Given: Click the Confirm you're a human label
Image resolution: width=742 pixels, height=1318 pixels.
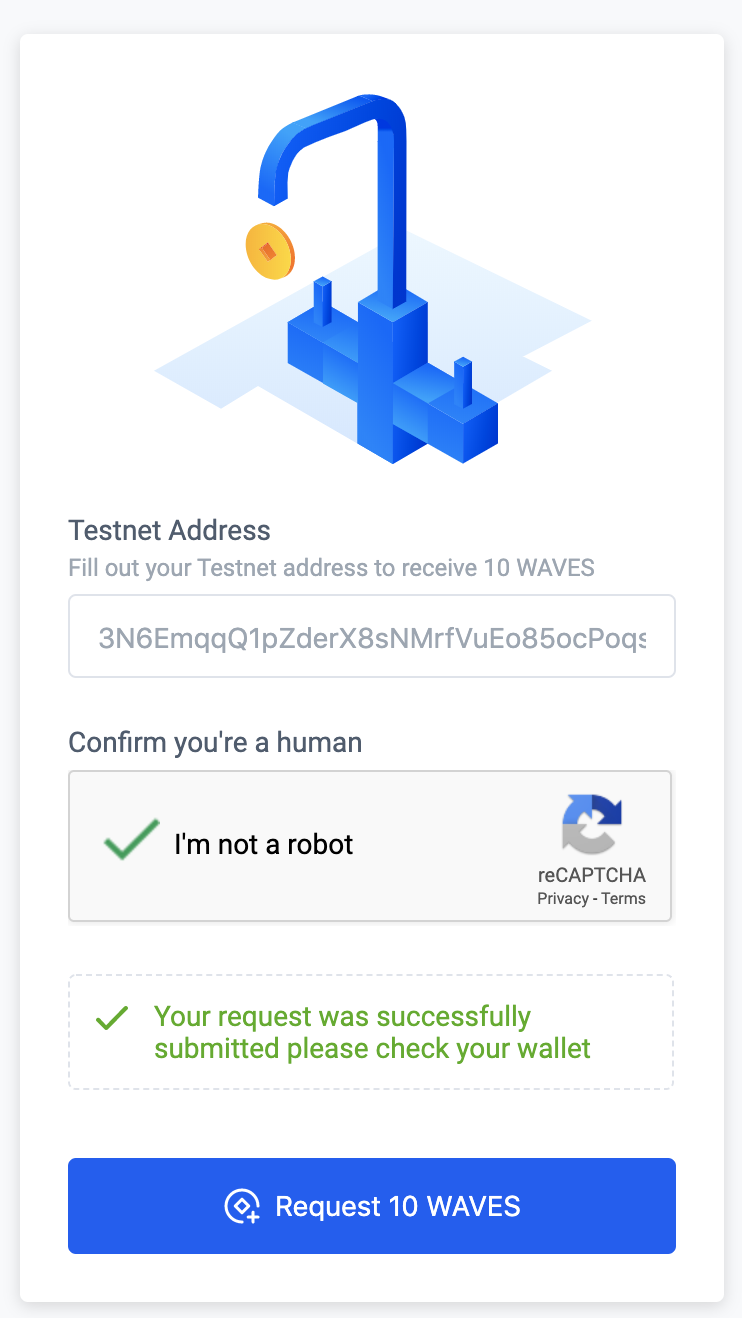Looking at the screenshot, I should point(215,742).
